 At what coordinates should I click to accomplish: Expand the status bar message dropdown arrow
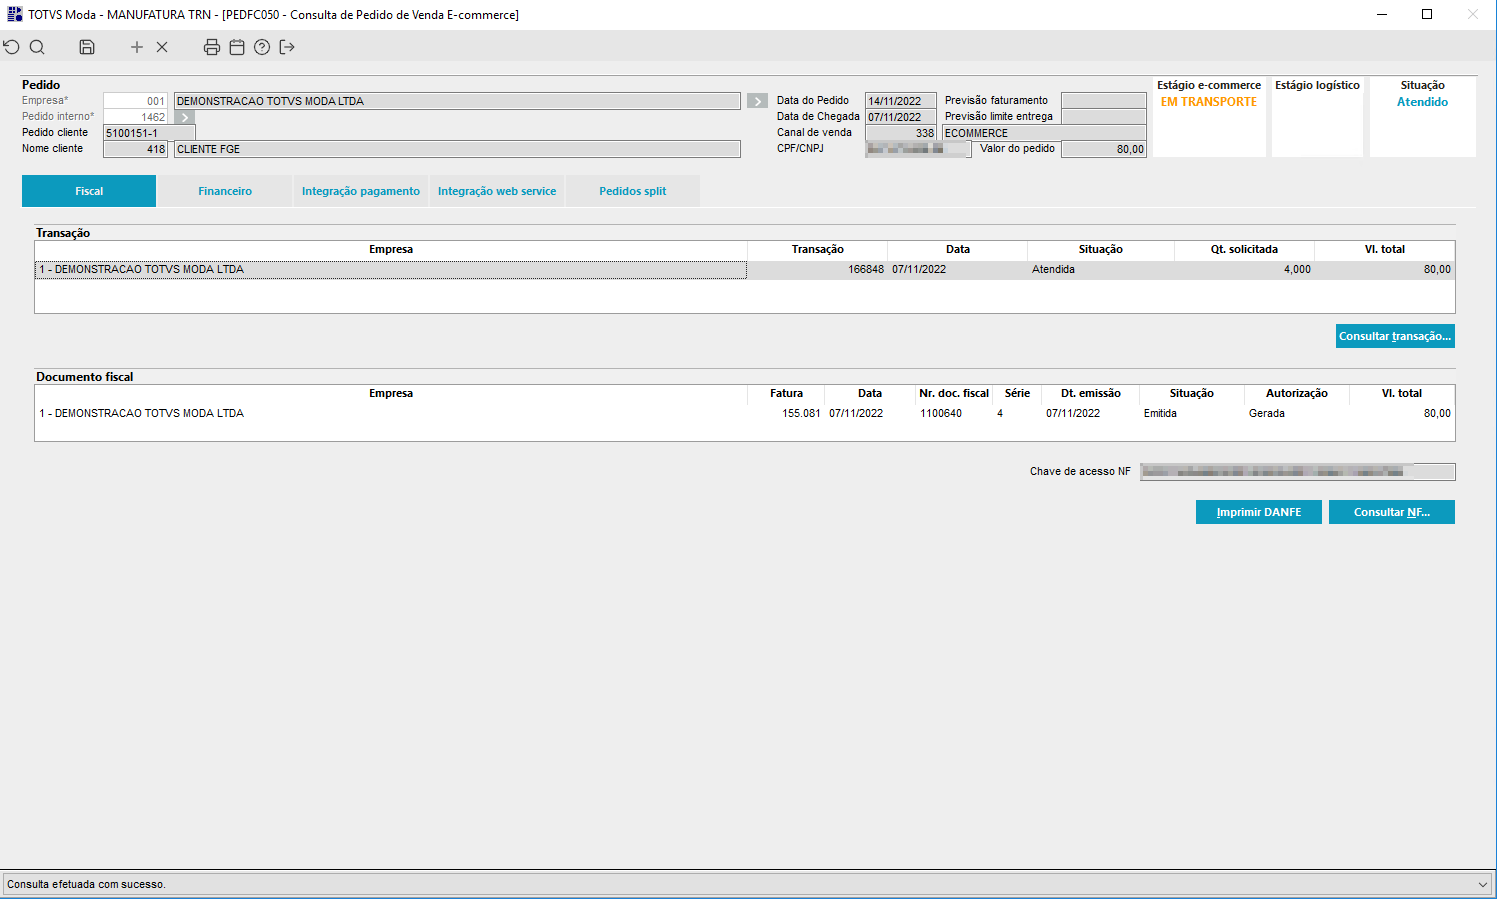pos(1483,884)
